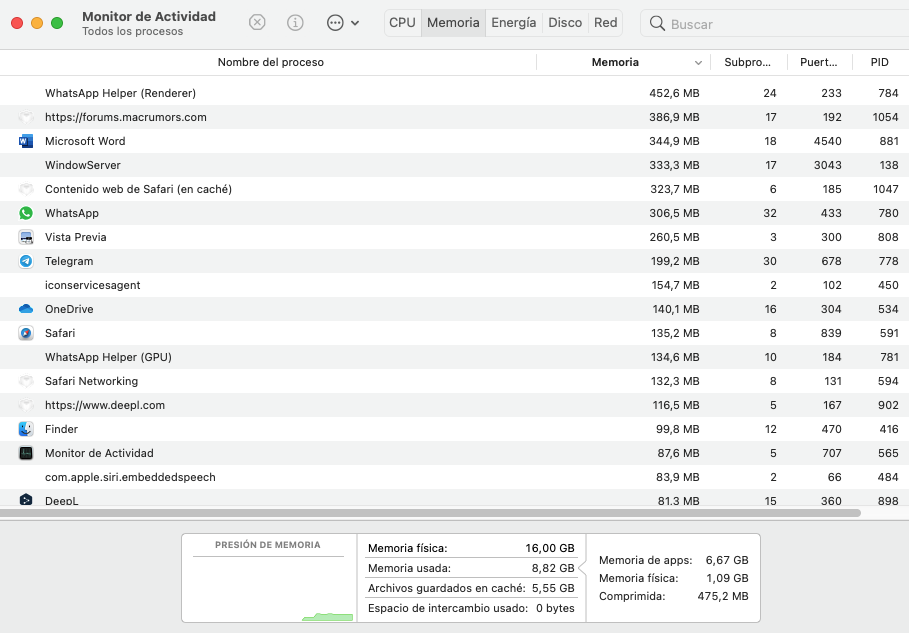Viewport: 909px width, 633px height.
Task: Open the Disco tab
Action: (565, 23)
